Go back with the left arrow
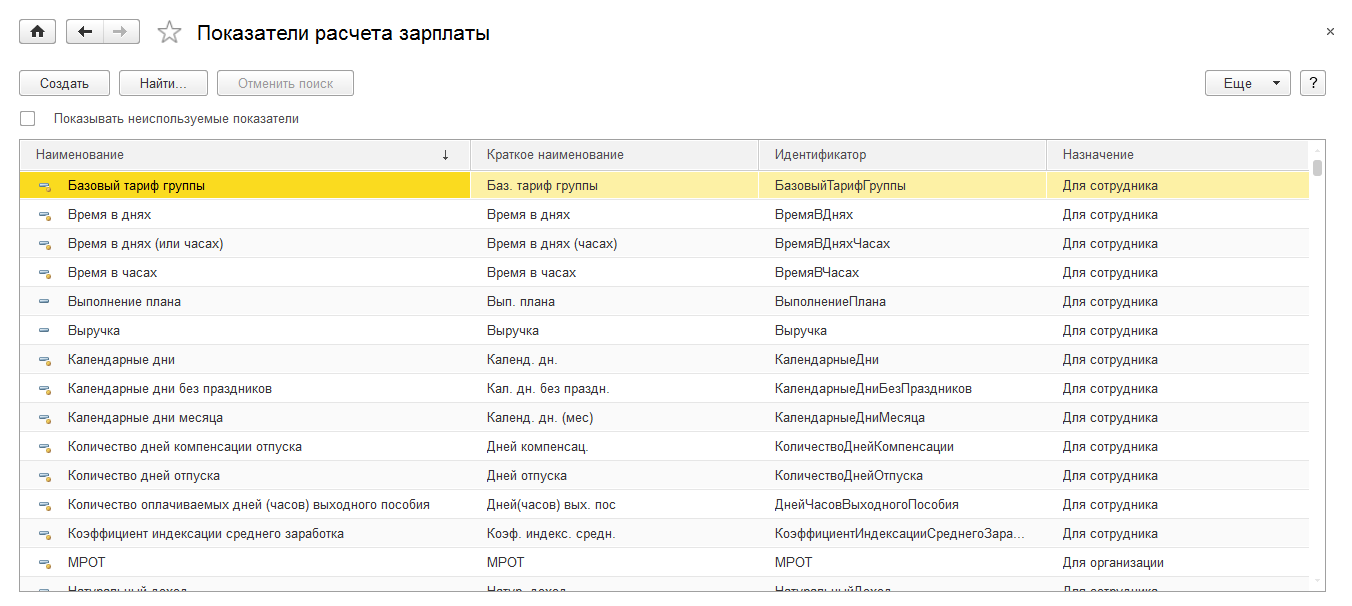Image resolution: width=1352 pixels, height=606 pixels. [85, 32]
